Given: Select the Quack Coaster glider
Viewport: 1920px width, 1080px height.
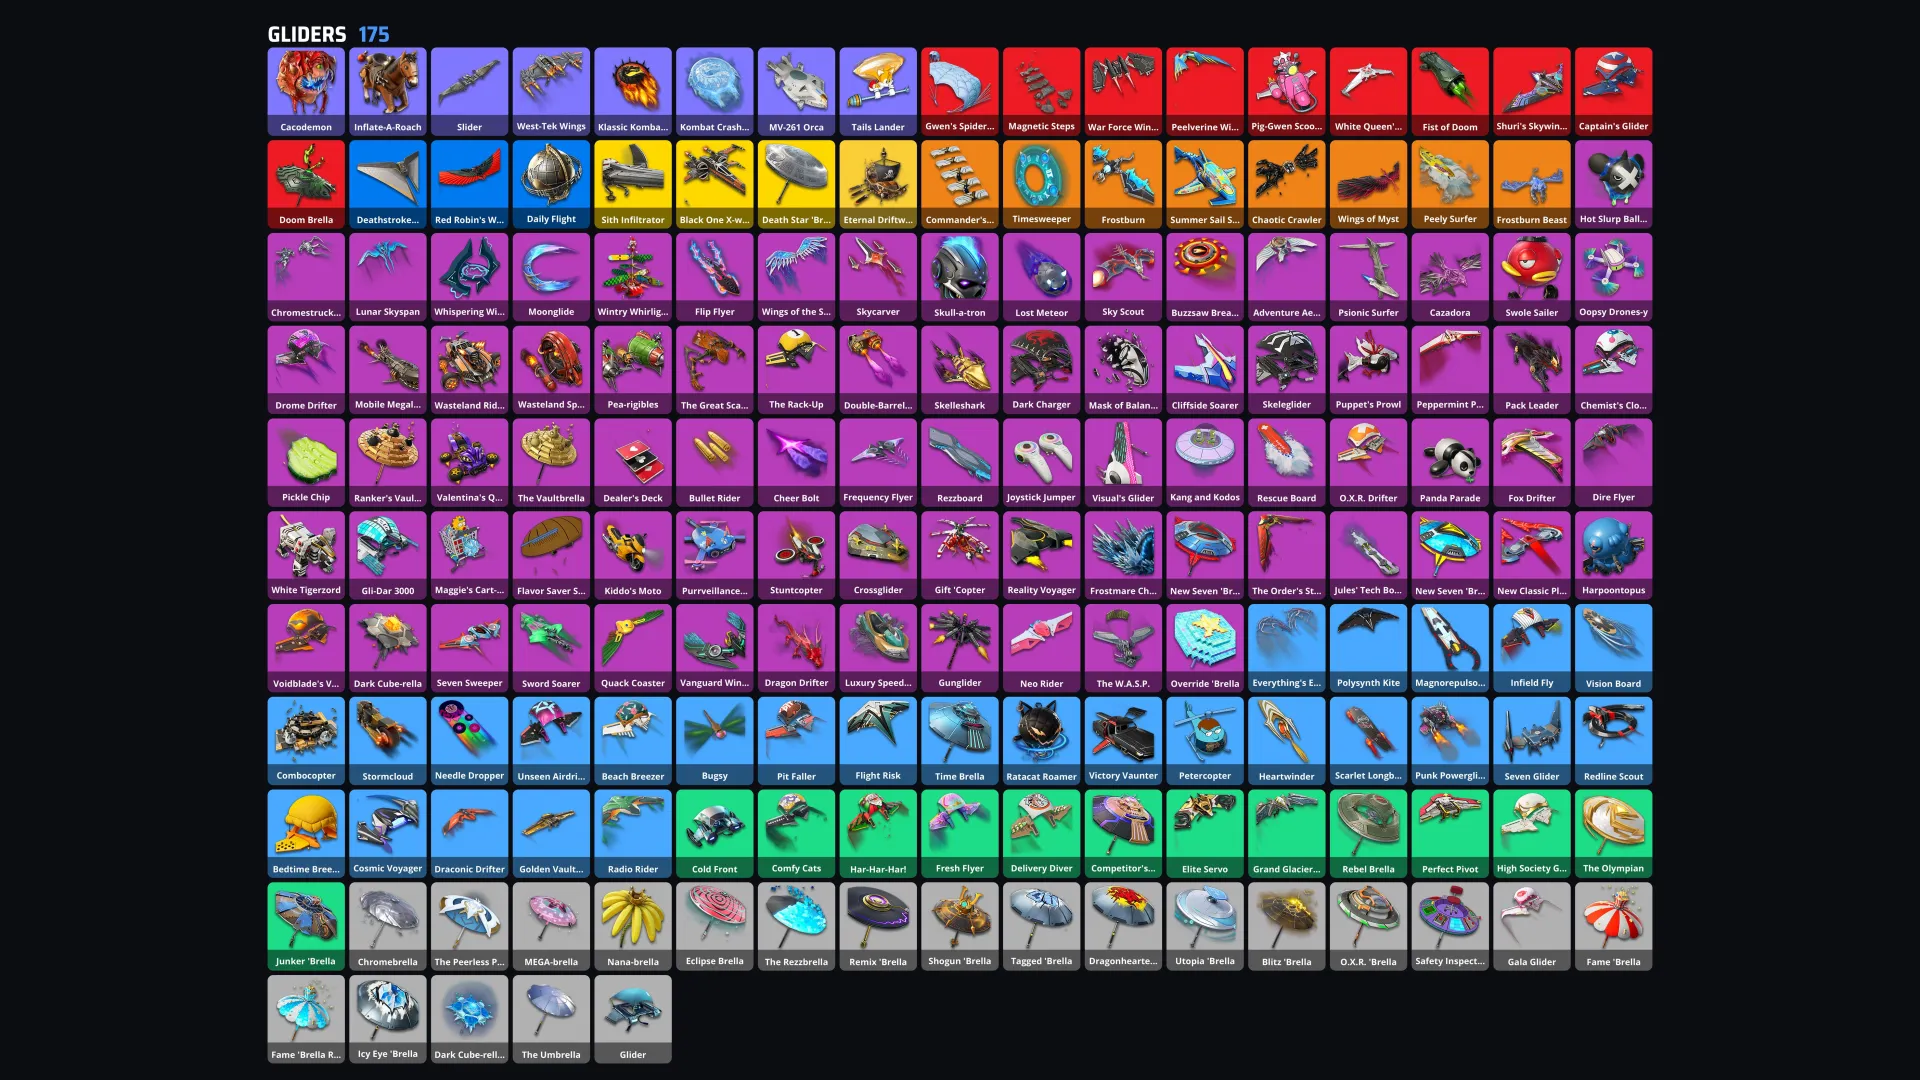Looking at the screenshot, I should click(x=633, y=648).
